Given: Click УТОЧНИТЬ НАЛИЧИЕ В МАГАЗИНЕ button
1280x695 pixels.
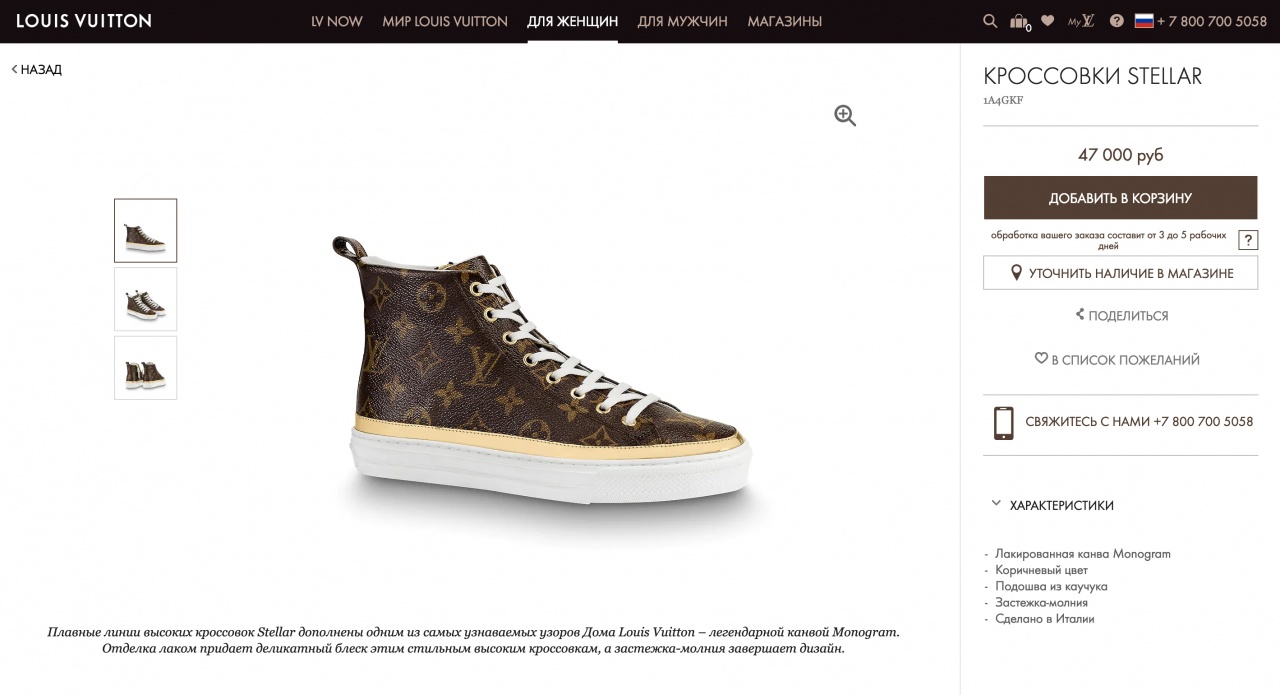Looking at the screenshot, I should click(1120, 273).
